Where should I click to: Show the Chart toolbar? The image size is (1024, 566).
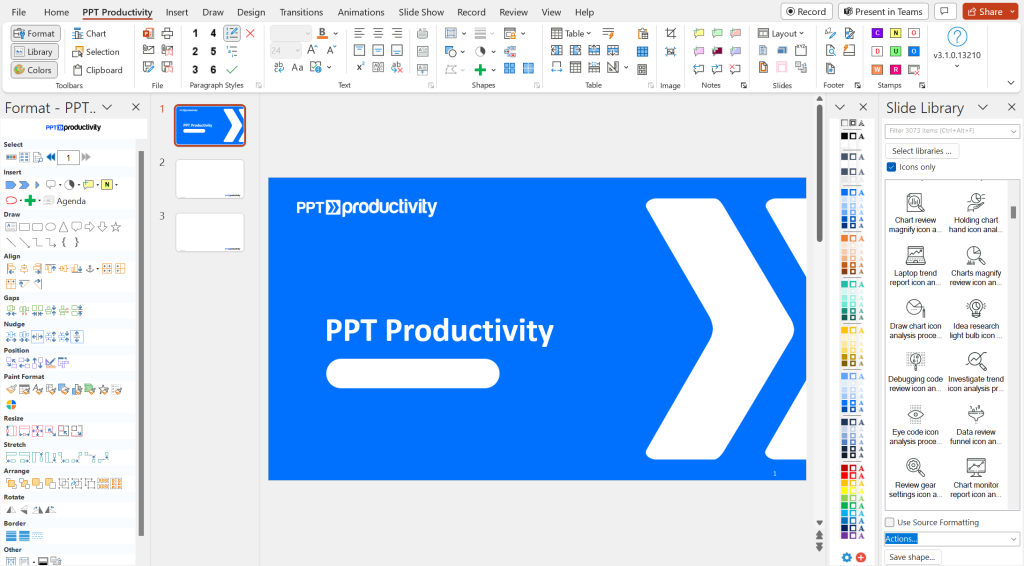point(89,33)
